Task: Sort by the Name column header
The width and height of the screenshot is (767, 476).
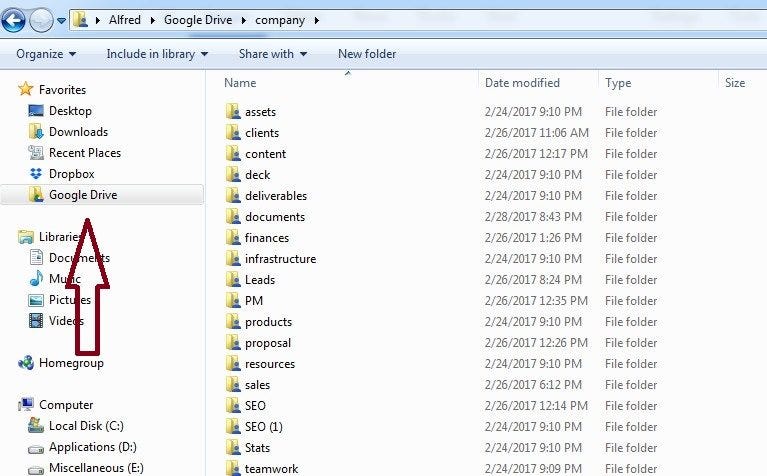Action: point(240,83)
